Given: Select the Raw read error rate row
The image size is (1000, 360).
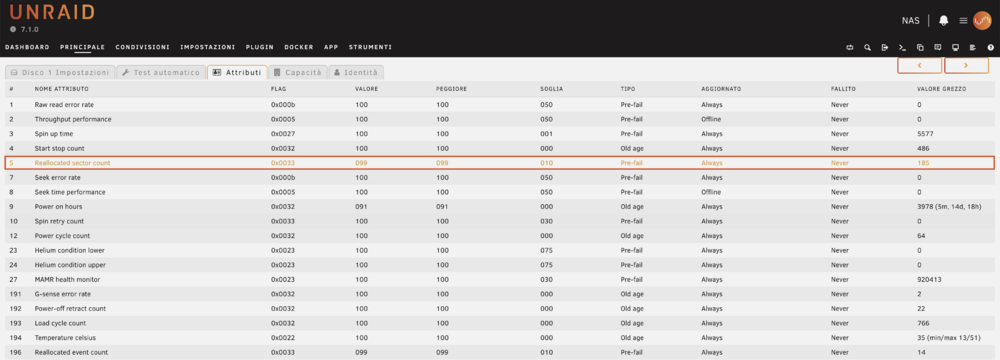Looking at the screenshot, I should coord(500,105).
